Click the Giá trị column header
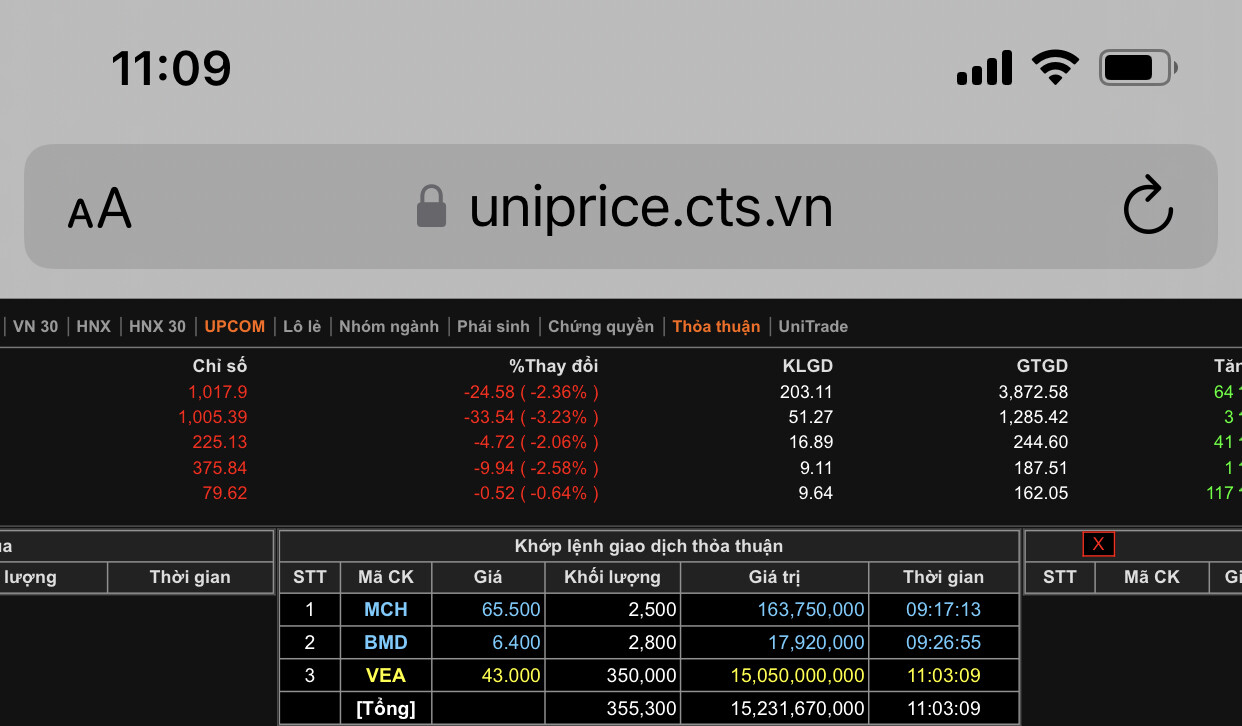The image size is (1242, 726). pyautogui.click(x=774, y=577)
